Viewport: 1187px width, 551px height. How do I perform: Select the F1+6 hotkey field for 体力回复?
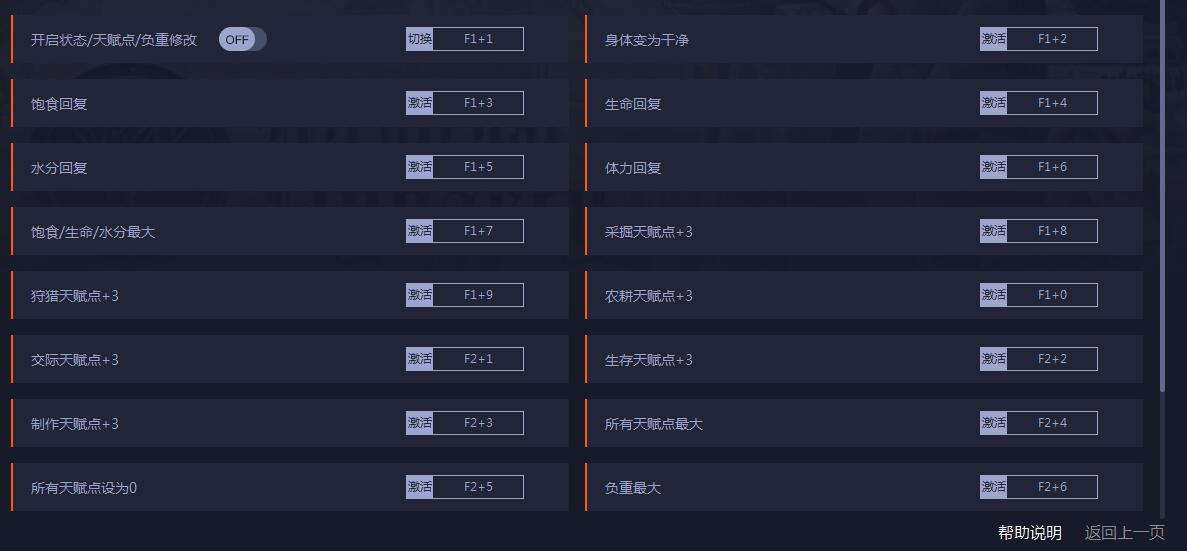click(x=1052, y=167)
